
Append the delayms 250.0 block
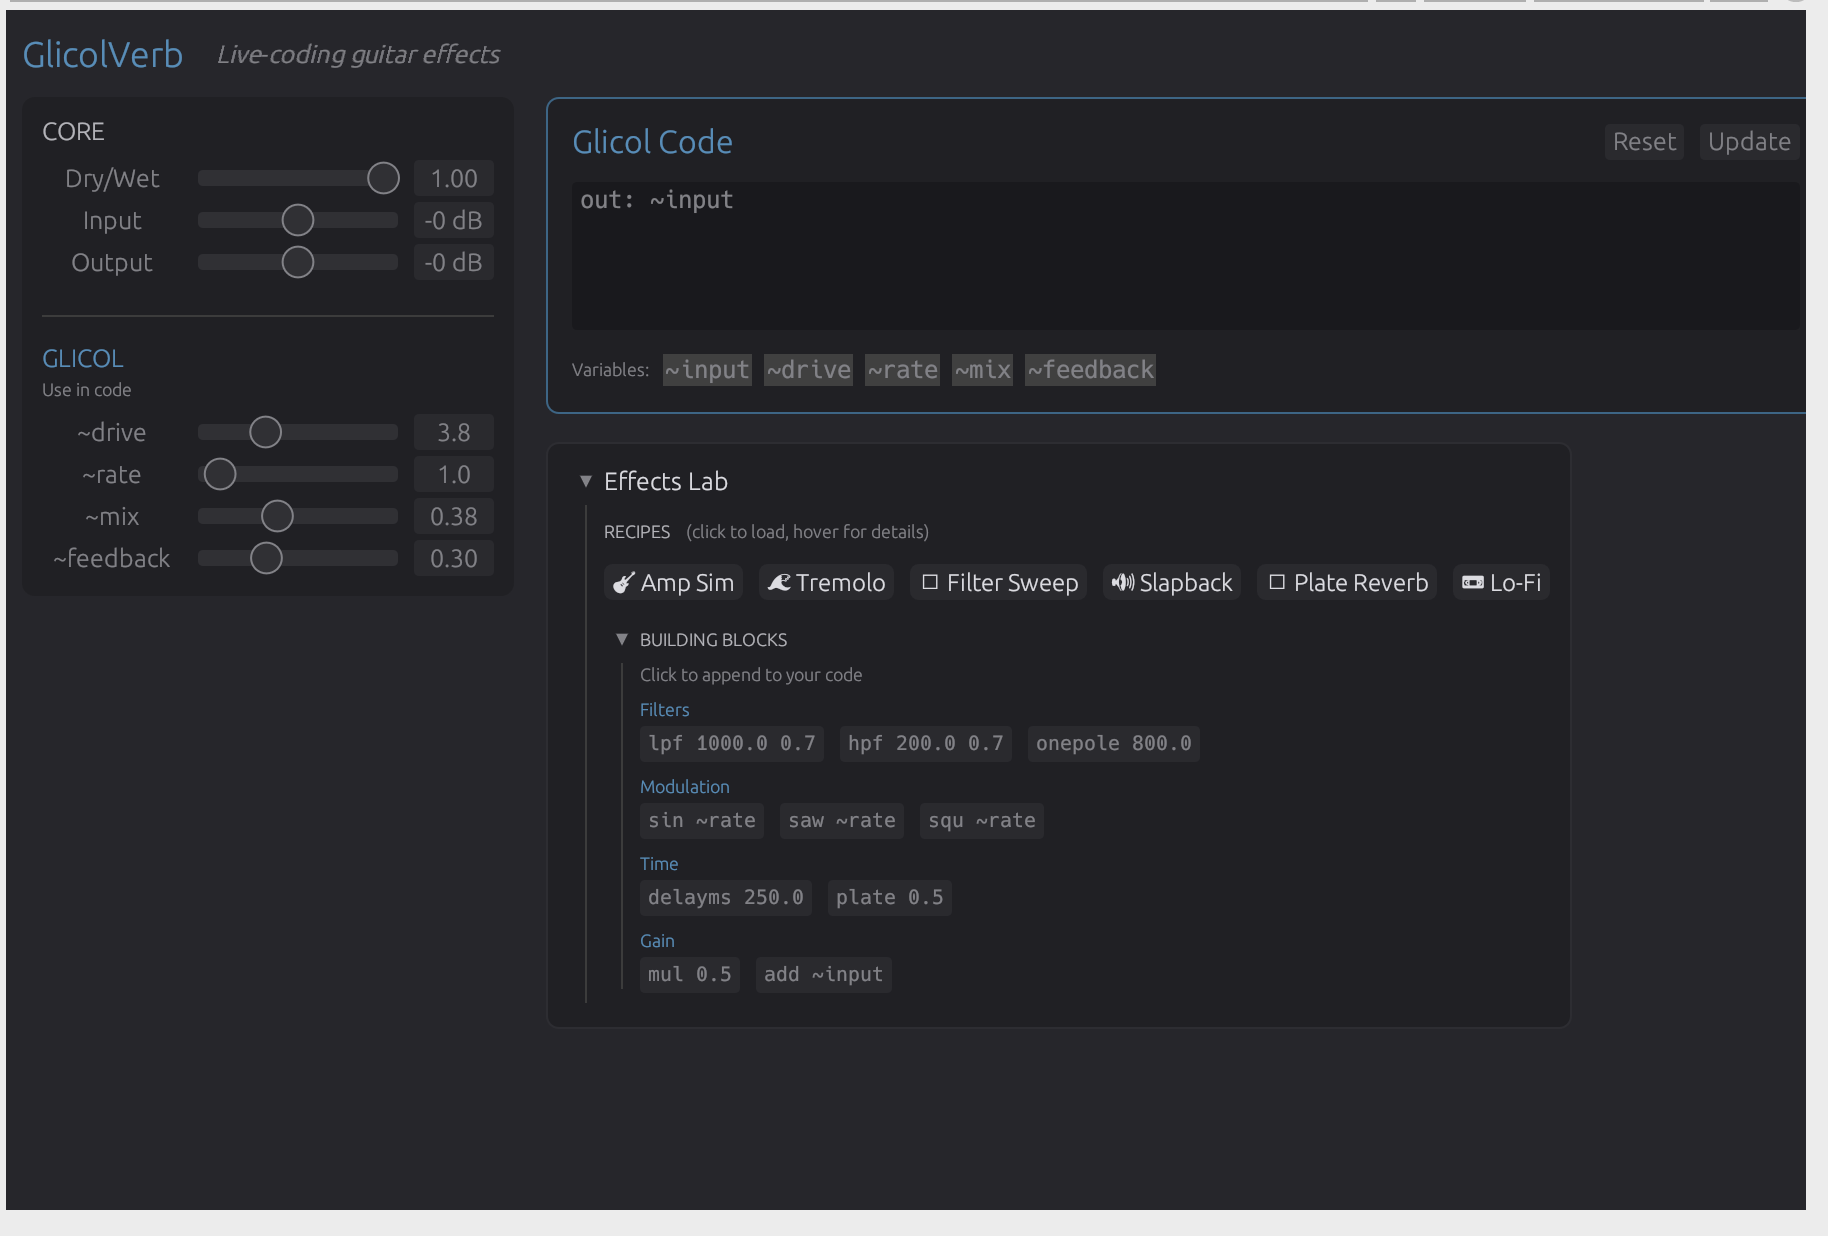pos(726,898)
